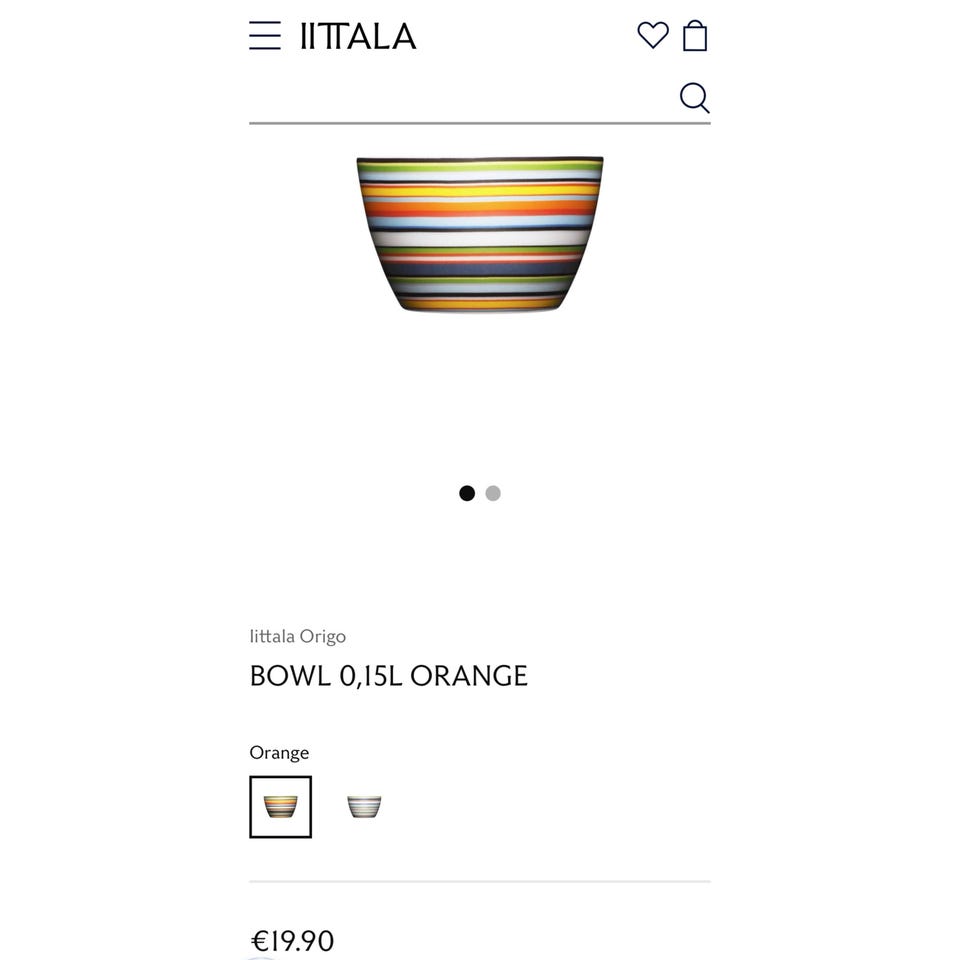Click the €19.90 price

coord(292,940)
